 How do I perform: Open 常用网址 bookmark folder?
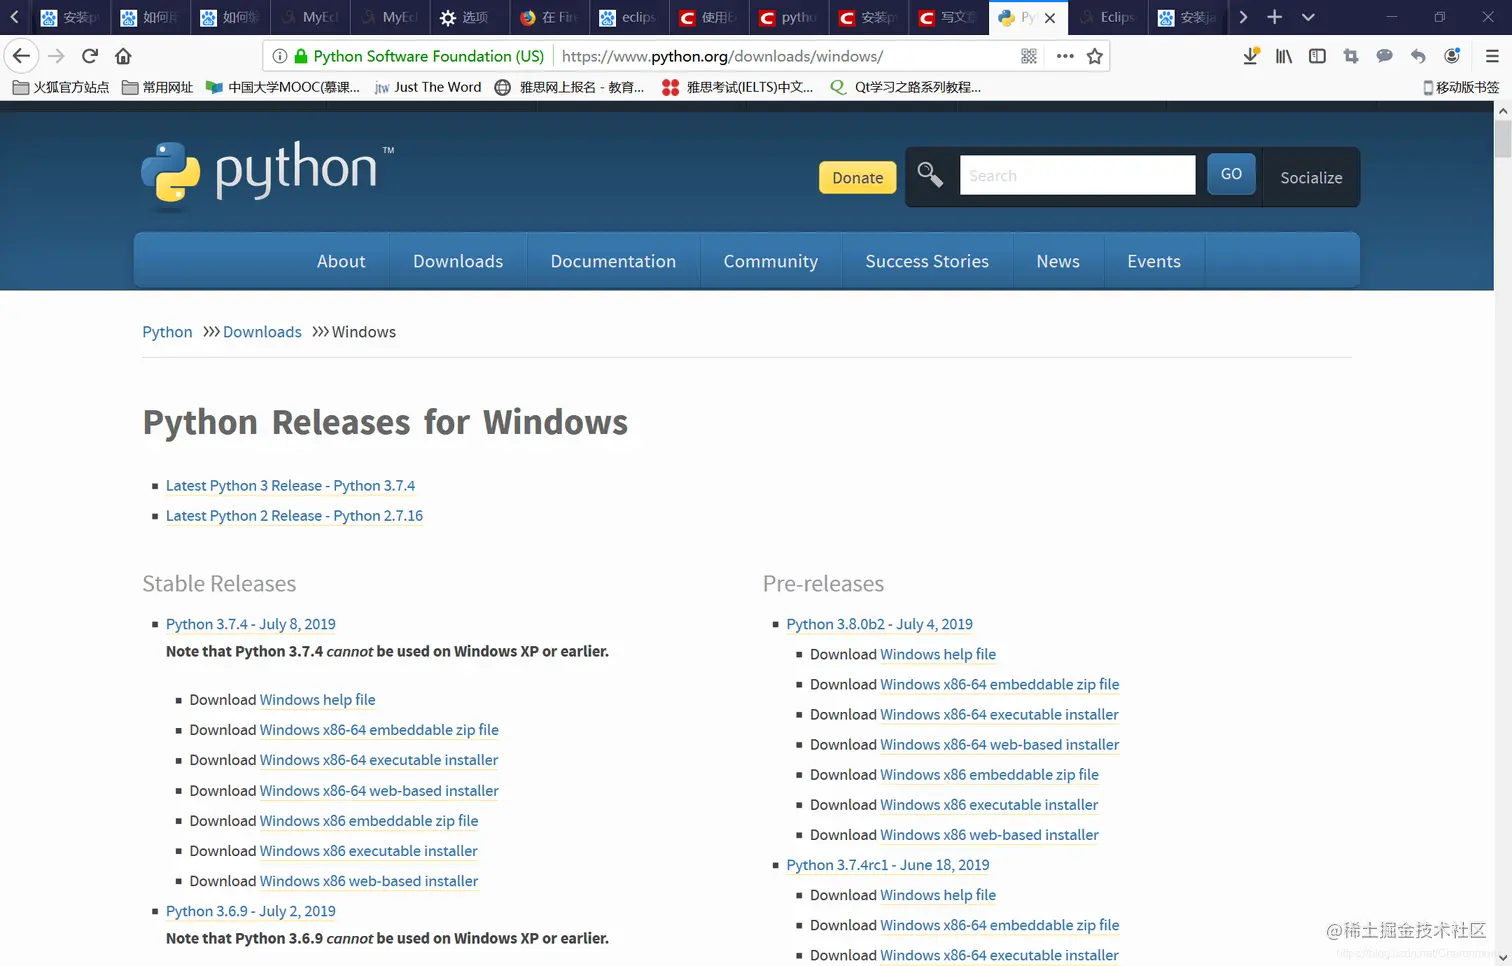point(157,87)
